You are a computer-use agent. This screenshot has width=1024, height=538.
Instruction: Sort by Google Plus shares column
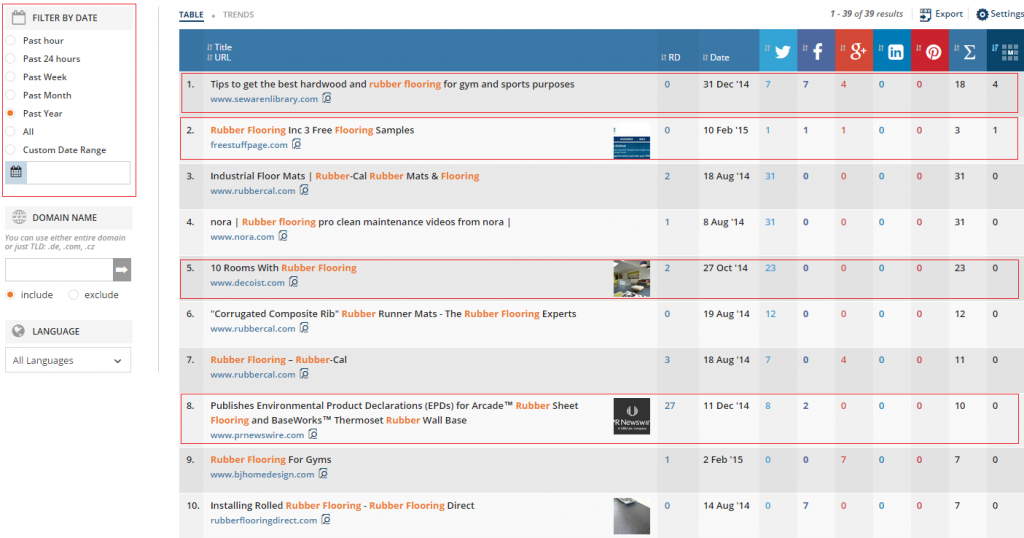[x=854, y=51]
